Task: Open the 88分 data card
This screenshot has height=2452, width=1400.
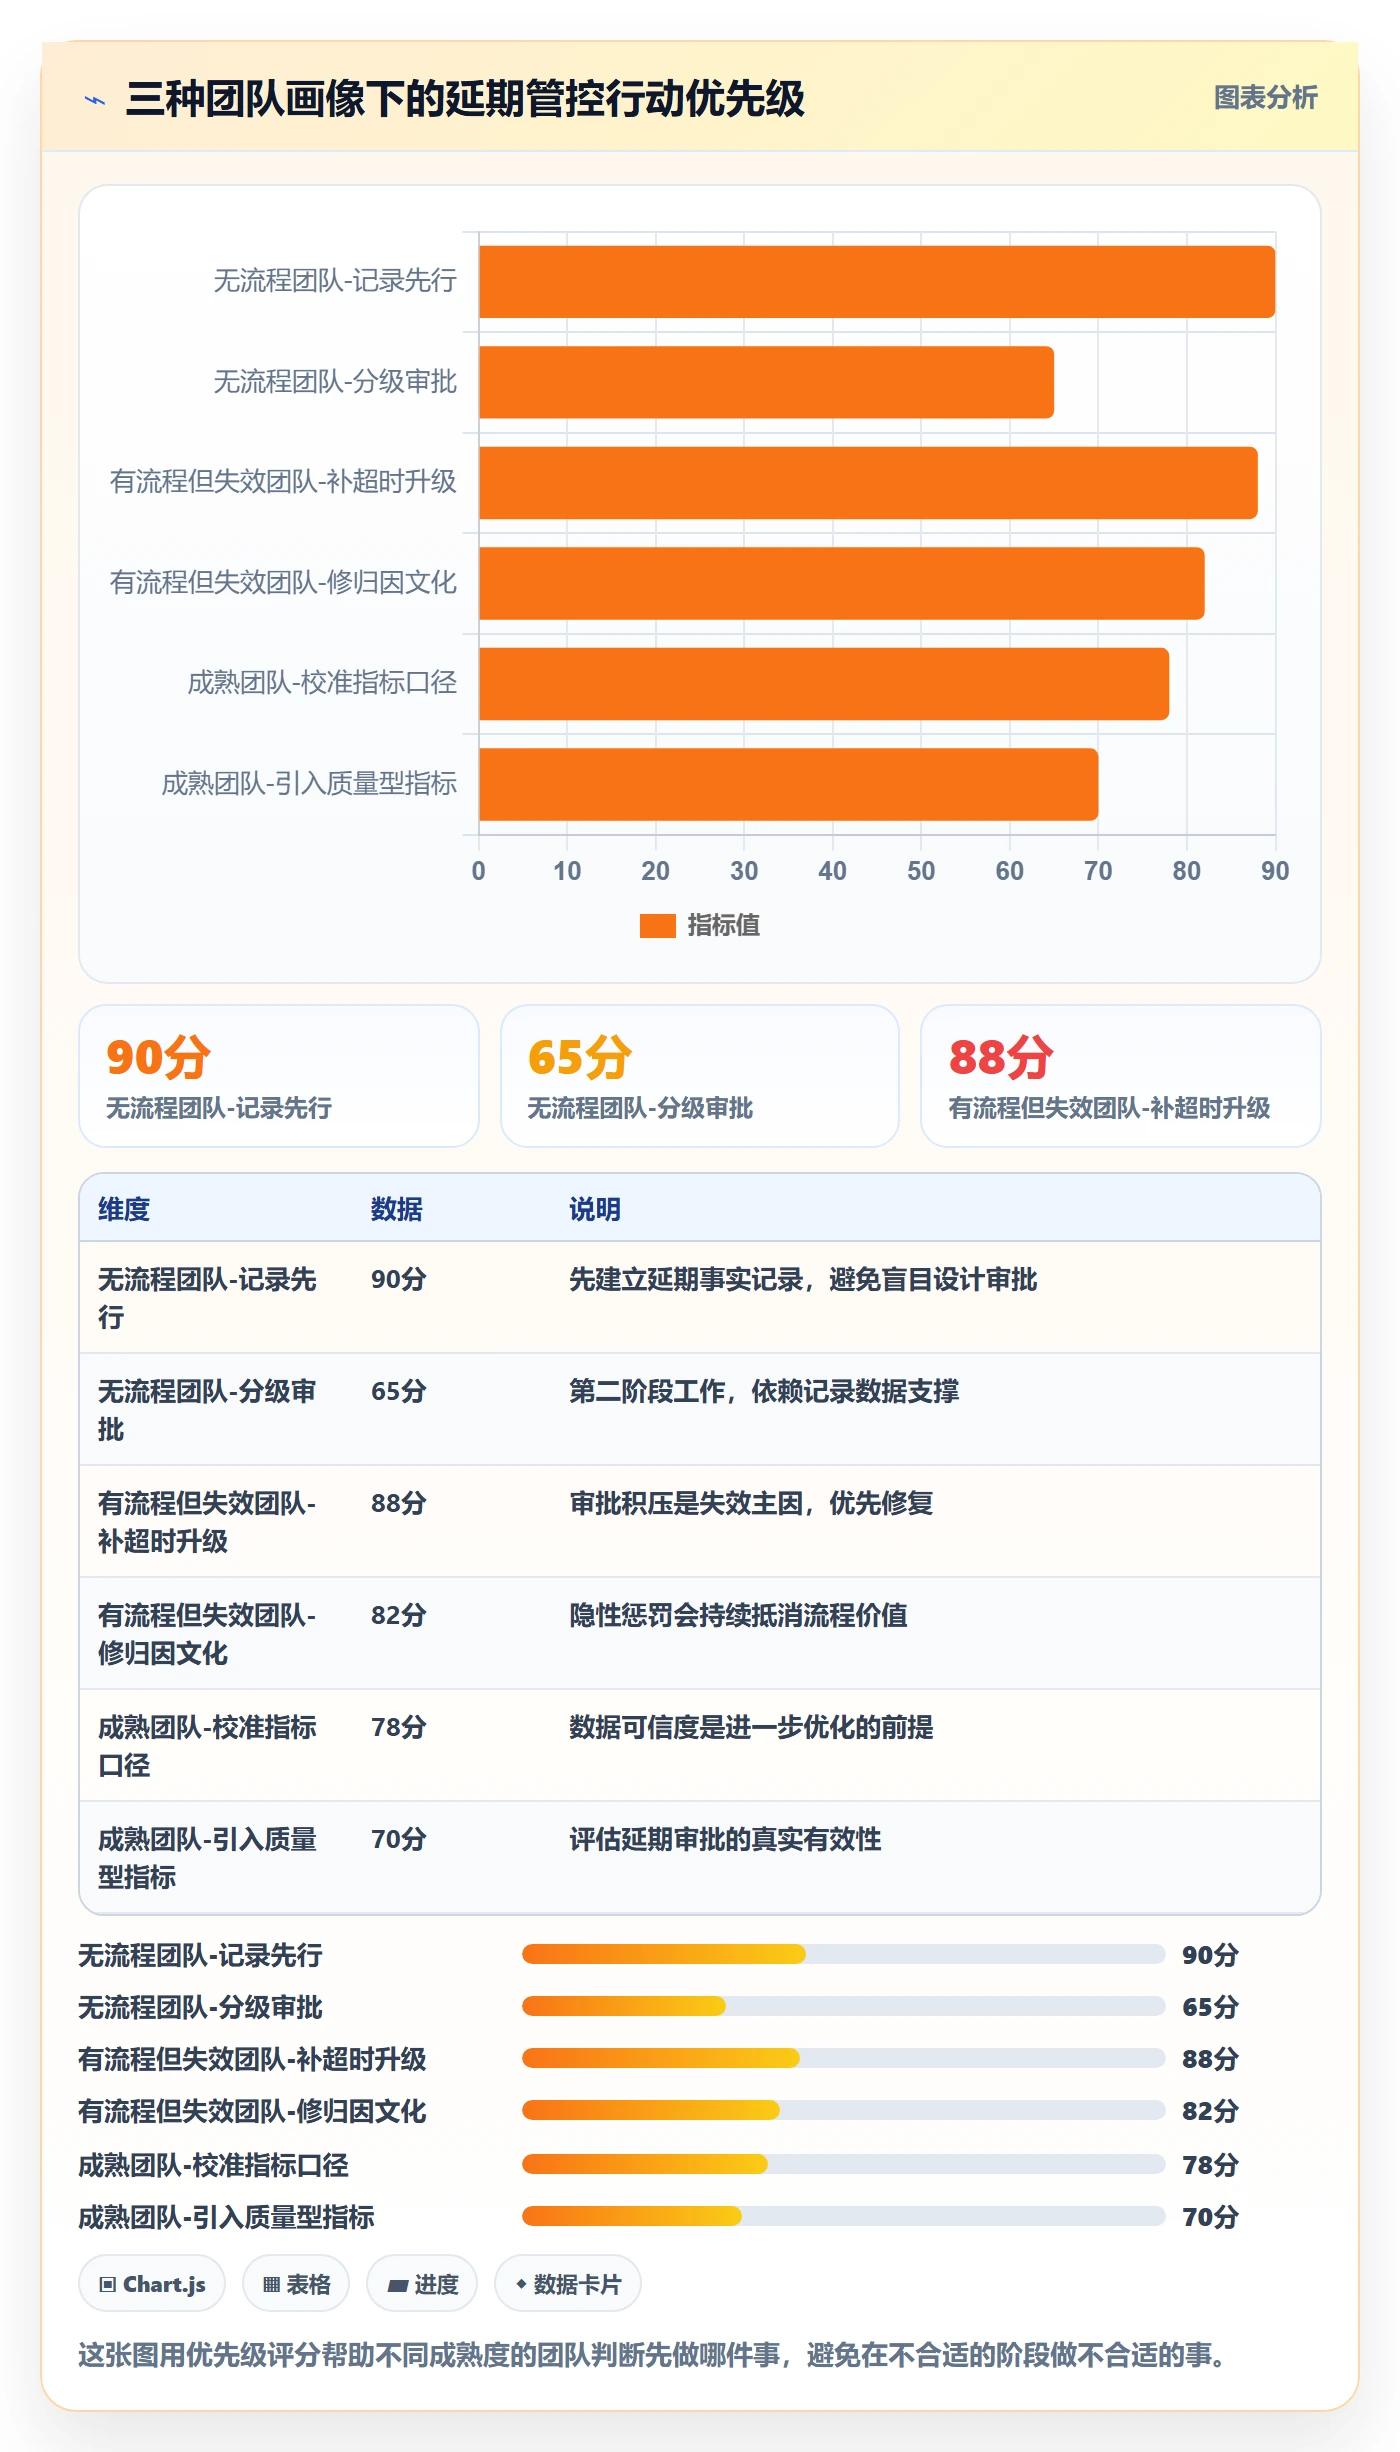Action: point(1121,1076)
